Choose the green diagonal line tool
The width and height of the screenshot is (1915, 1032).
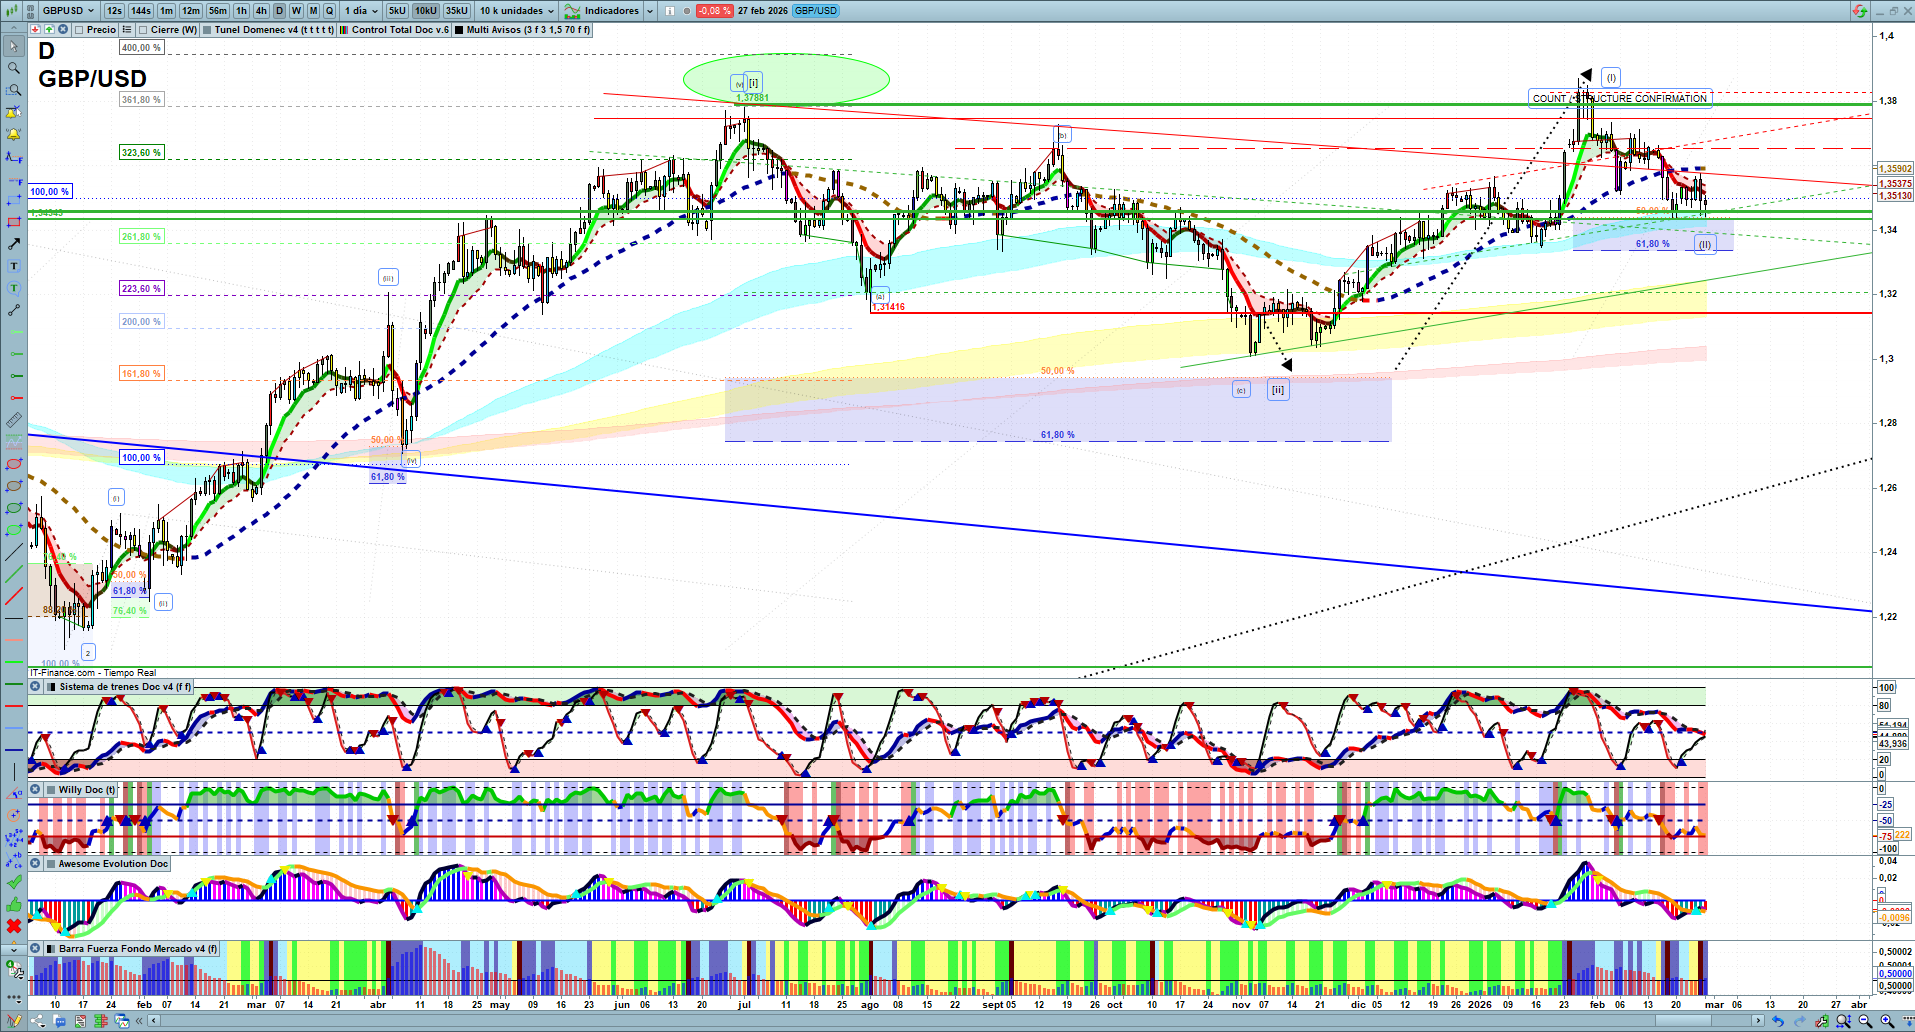[x=14, y=574]
